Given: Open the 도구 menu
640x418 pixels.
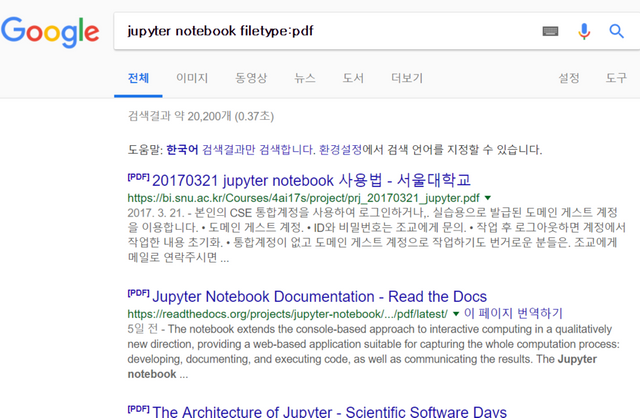Looking at the screenshot, I should pyautogui.click(x=616, y=78).
